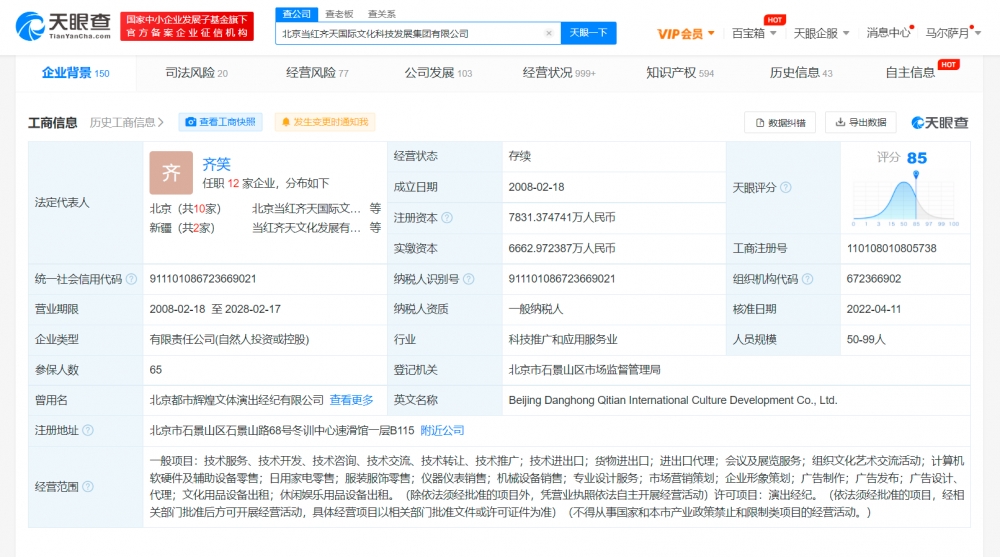Image resolution: width=1000 pixels, height=557 pixels.
Task: Switch to the 查公司 search tab
Action: point(297,14)
